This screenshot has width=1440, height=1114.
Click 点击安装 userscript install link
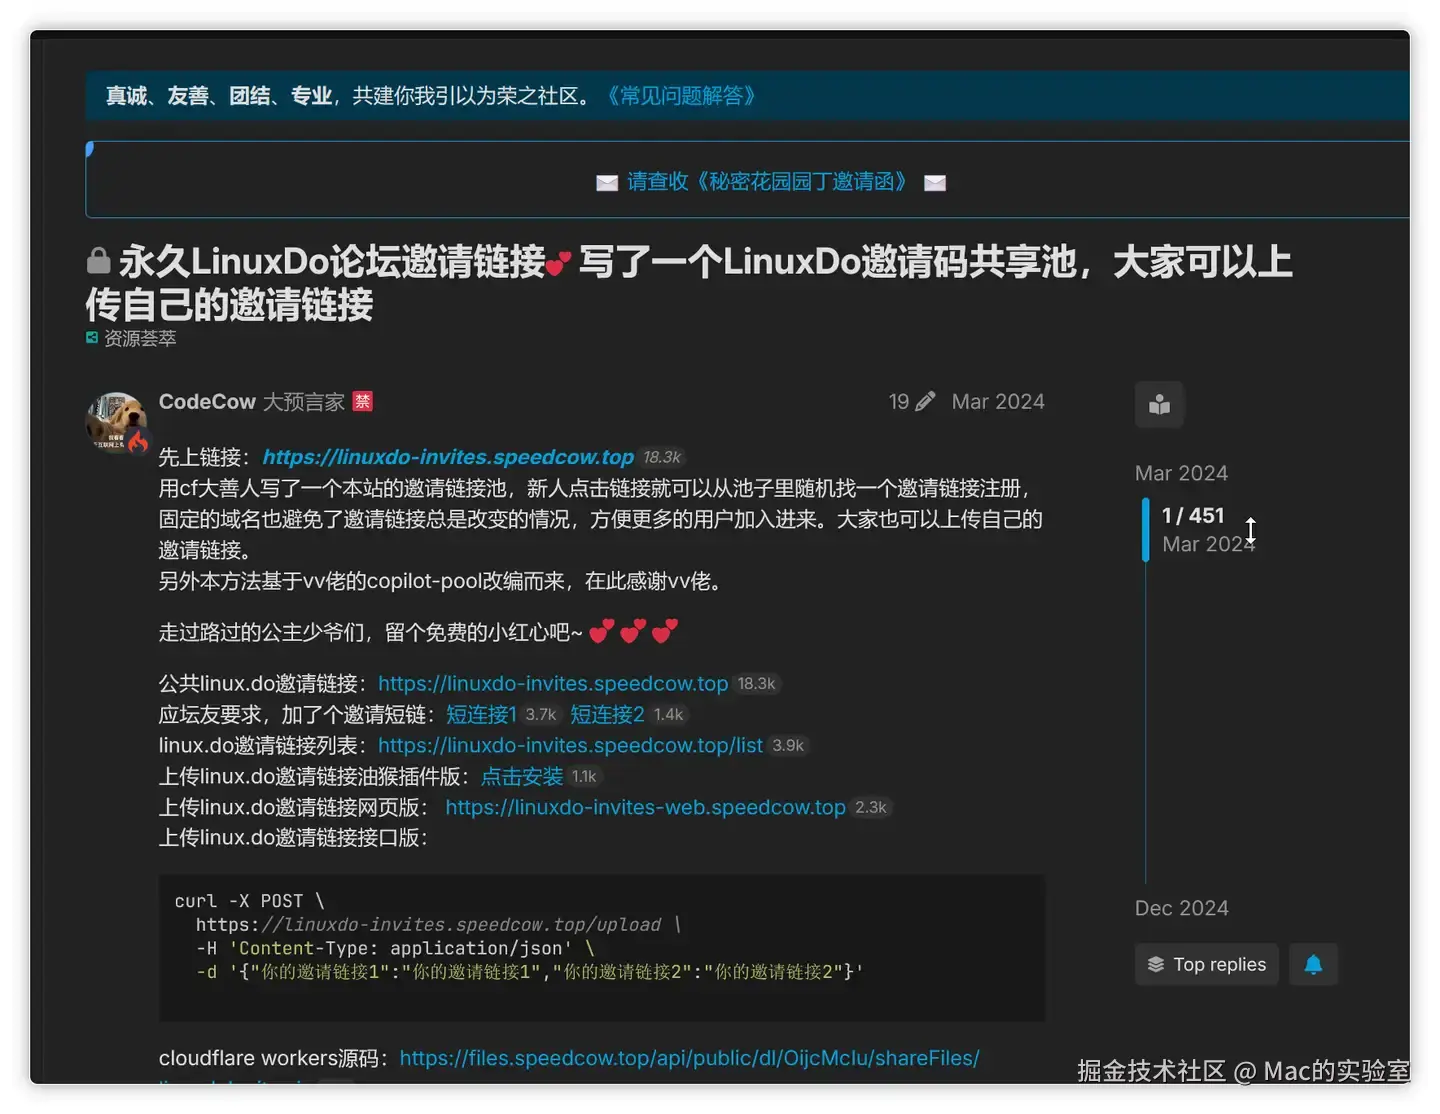(522, 777)
